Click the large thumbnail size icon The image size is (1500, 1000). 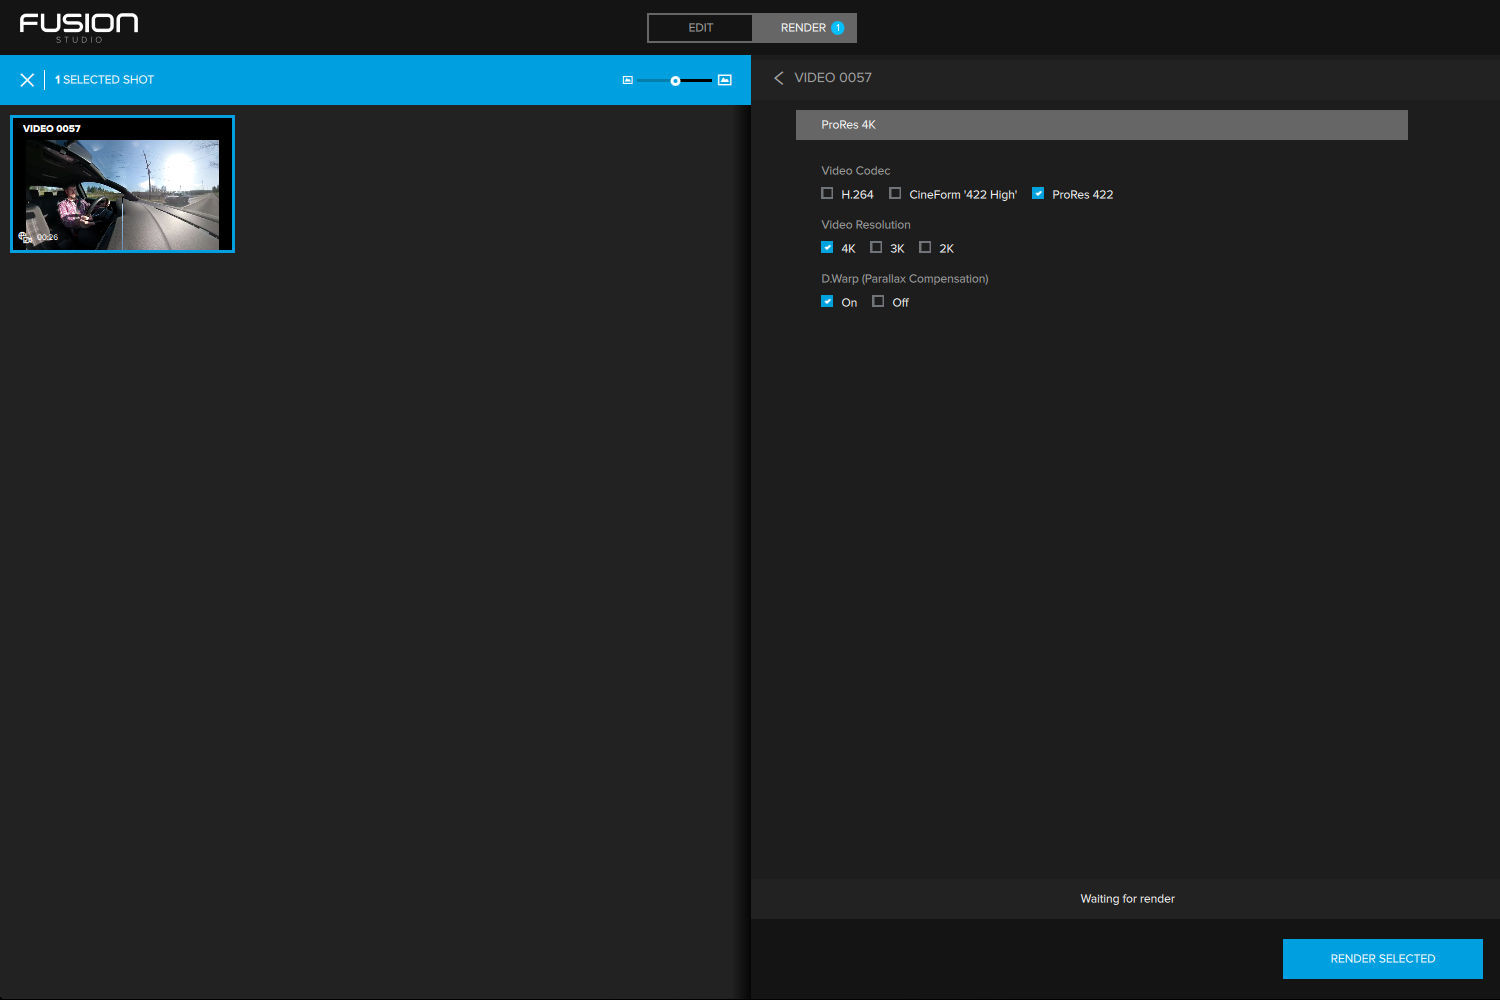pos(725,80)
